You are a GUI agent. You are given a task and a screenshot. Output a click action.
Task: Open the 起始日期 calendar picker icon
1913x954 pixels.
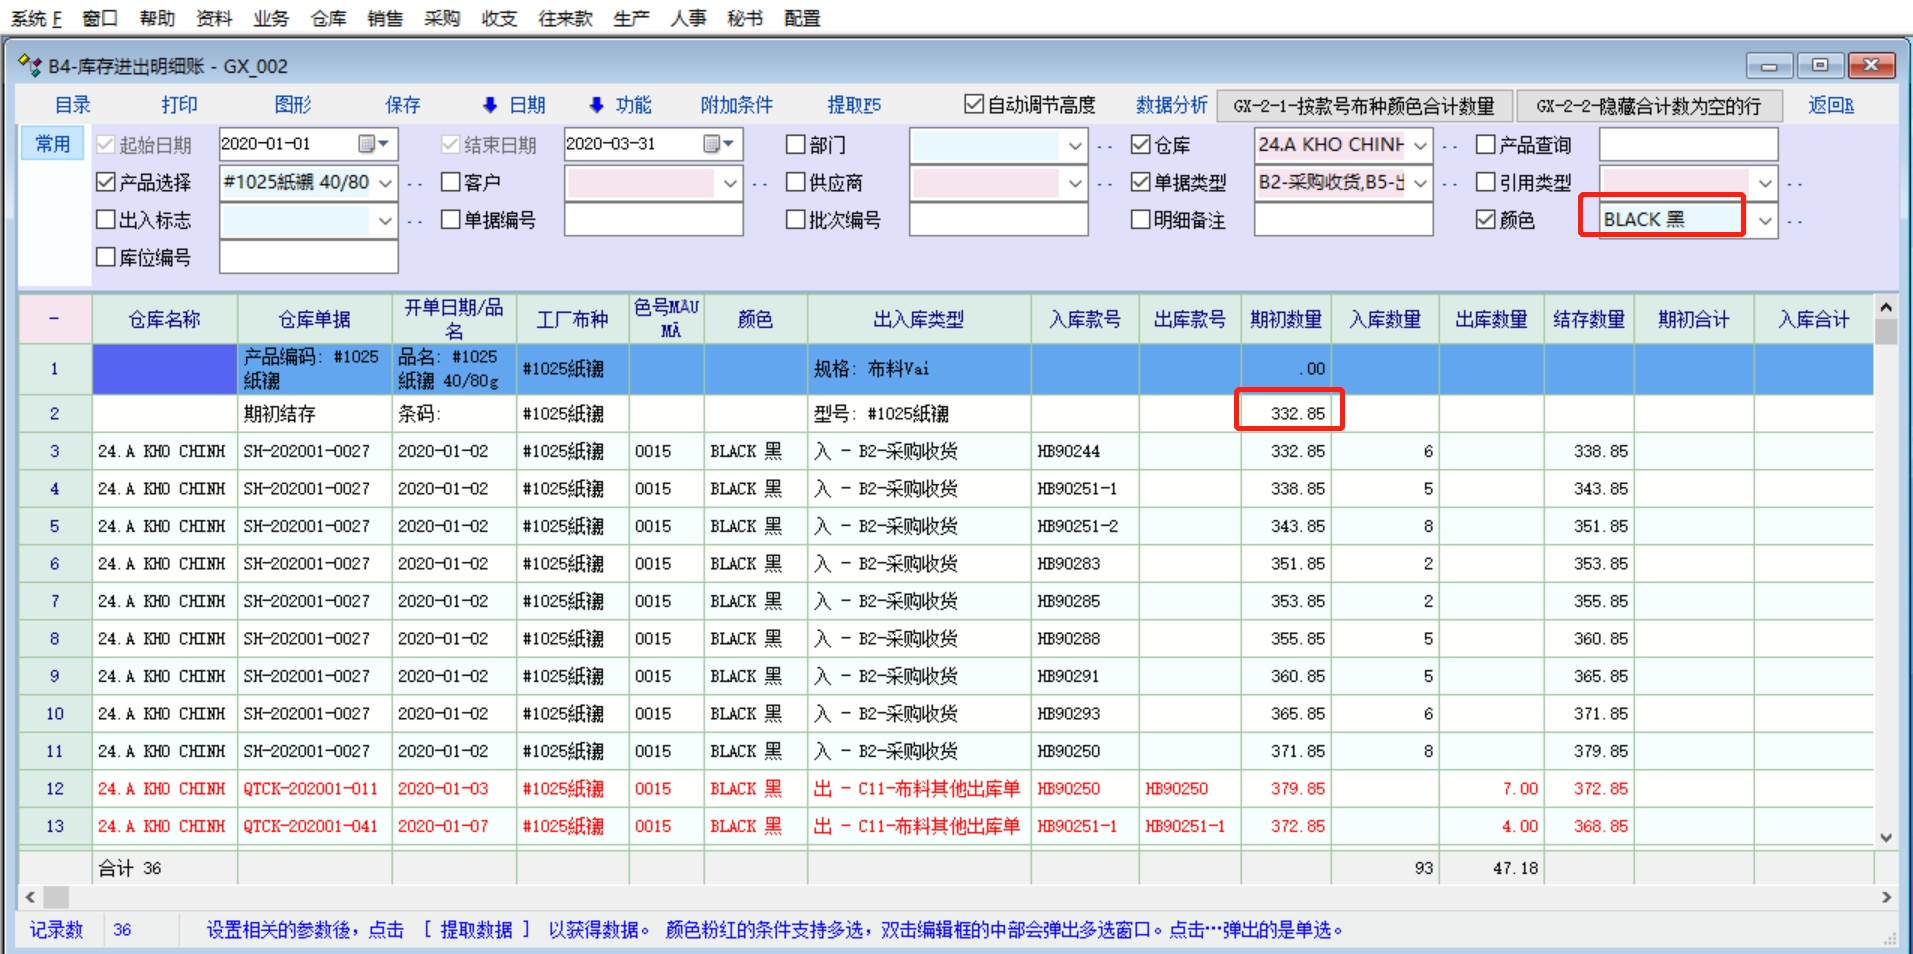368,144
